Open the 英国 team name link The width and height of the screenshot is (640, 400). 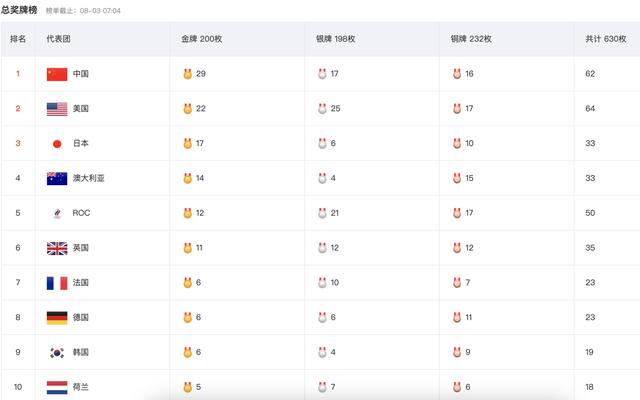pos(81,248)
